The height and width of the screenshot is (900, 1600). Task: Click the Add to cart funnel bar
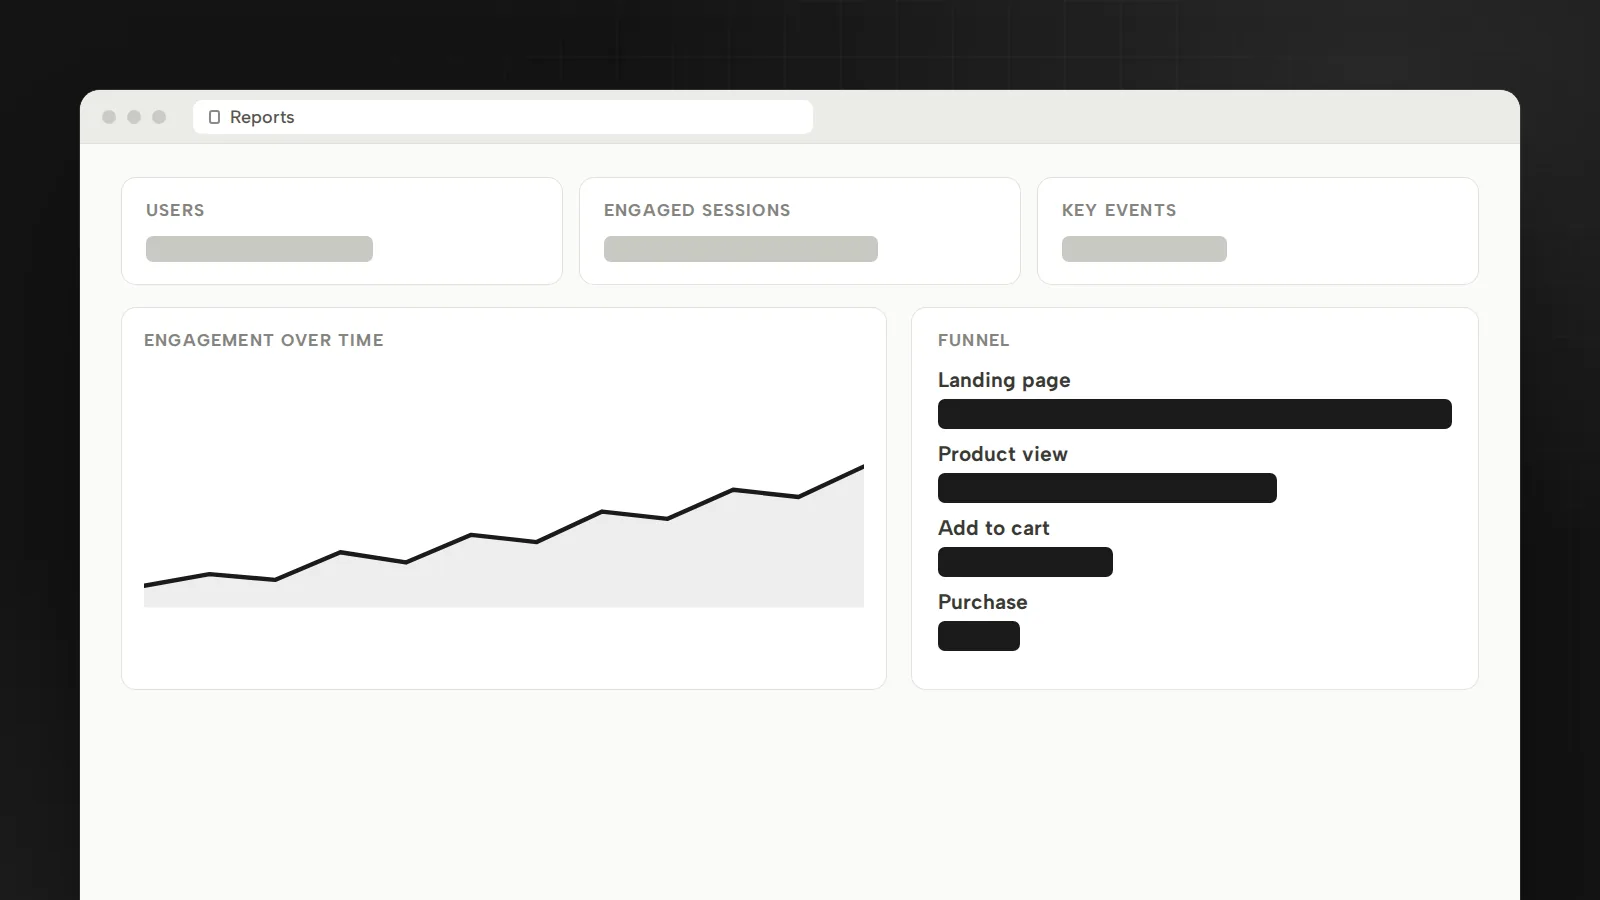[1025, 562]
